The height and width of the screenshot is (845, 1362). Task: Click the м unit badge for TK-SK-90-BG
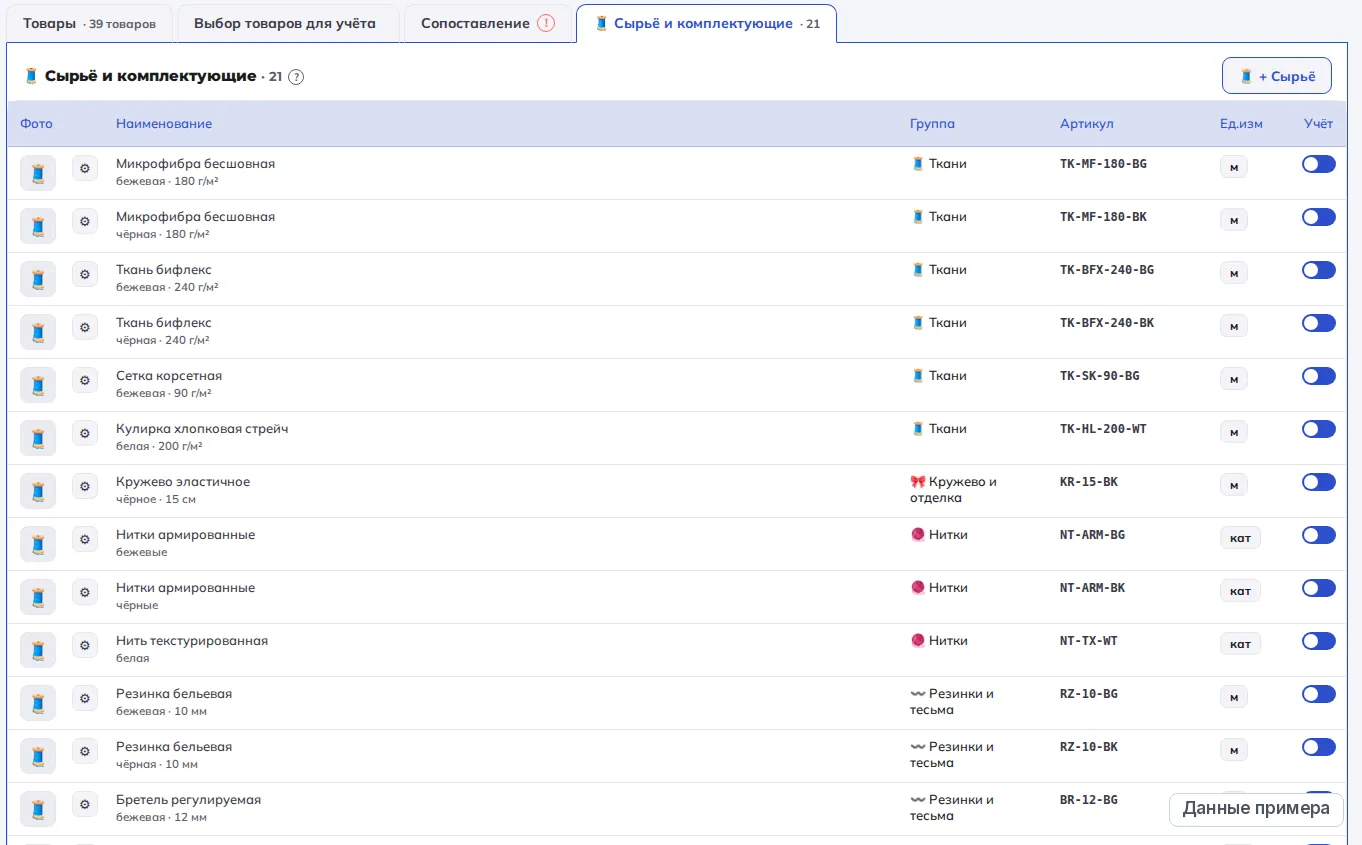[1233, 380]
